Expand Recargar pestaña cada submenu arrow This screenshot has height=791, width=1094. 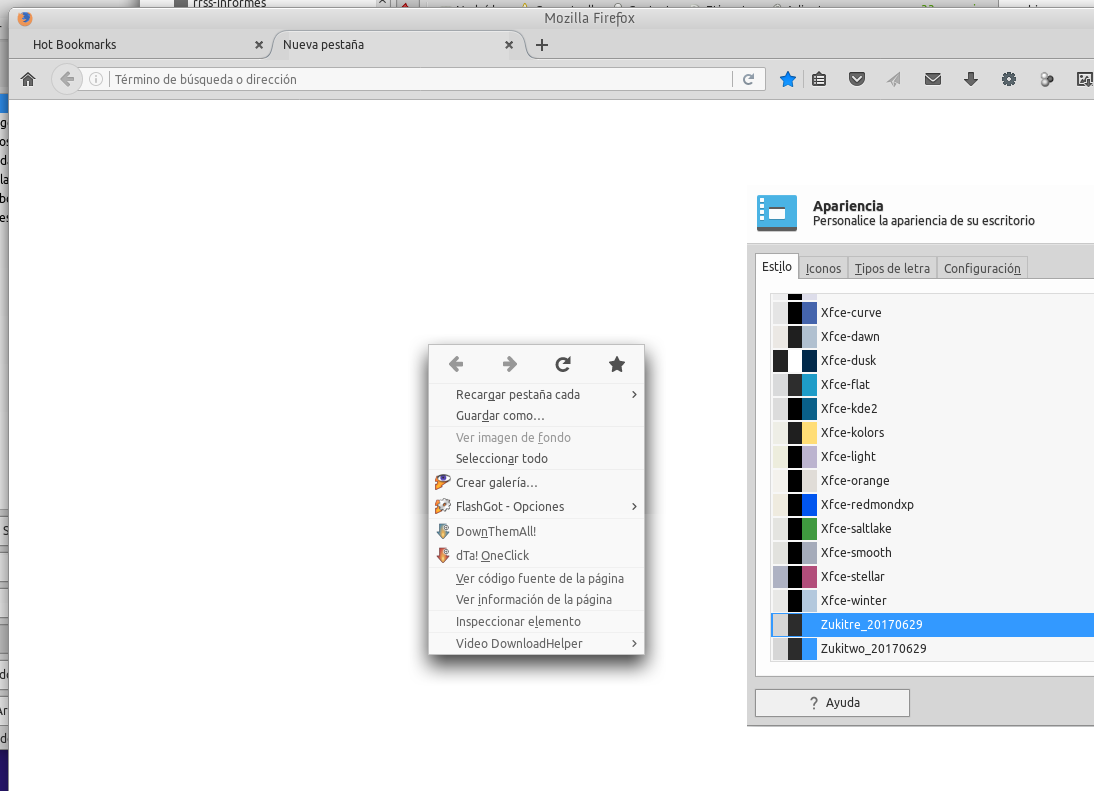tap(634, 394)
